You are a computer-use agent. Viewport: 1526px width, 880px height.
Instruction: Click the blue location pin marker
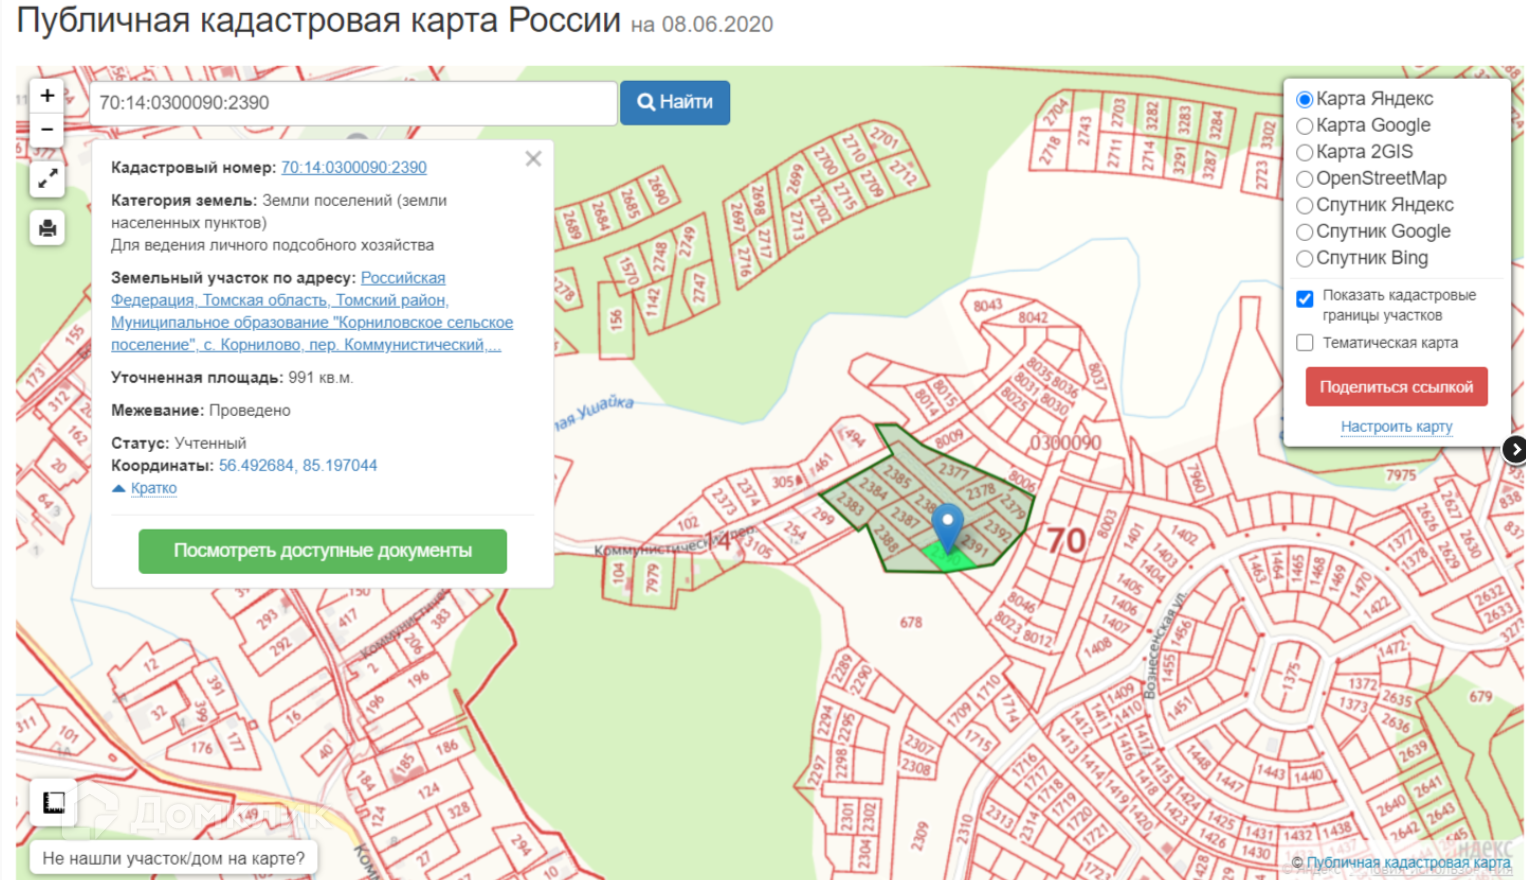coord(947,527)
